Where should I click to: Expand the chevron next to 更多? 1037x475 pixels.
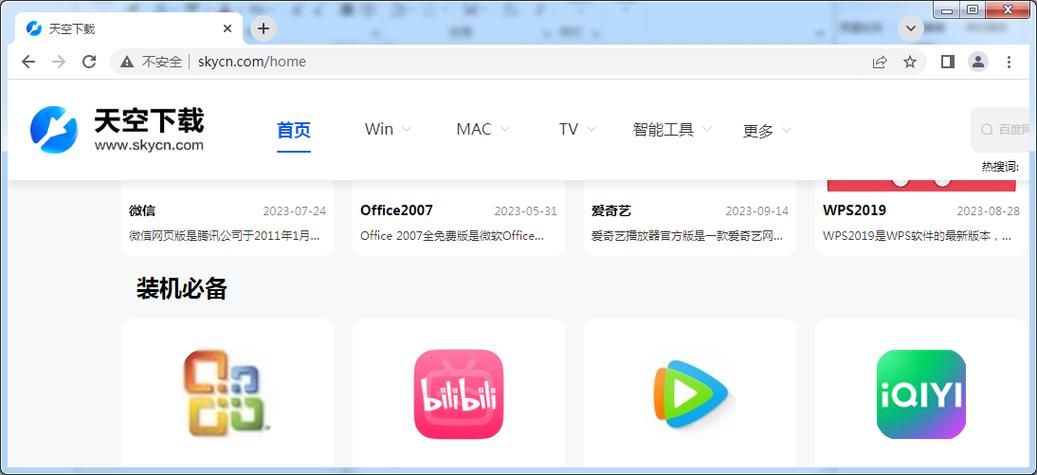pos(786,130)
